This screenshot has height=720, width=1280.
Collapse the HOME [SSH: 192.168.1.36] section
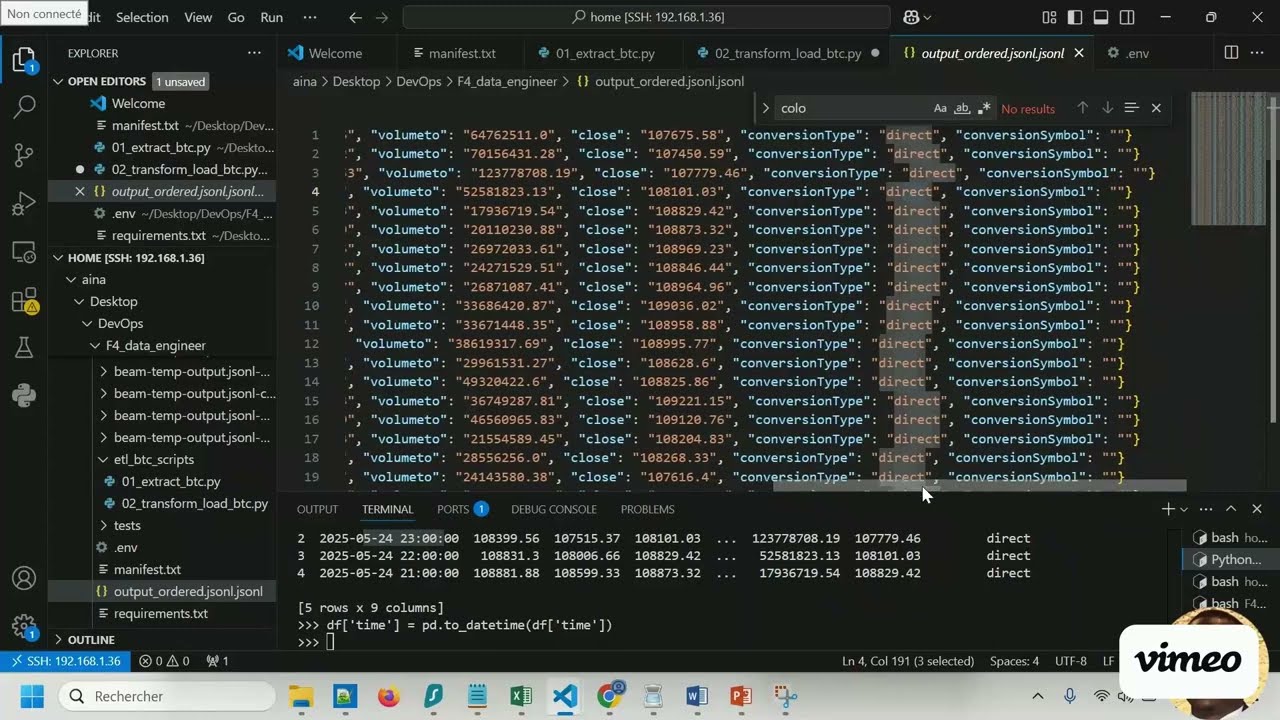58,257
